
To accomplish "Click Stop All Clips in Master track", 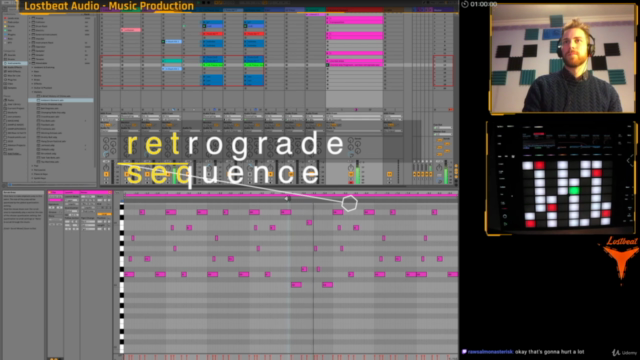I will point(435,110).
